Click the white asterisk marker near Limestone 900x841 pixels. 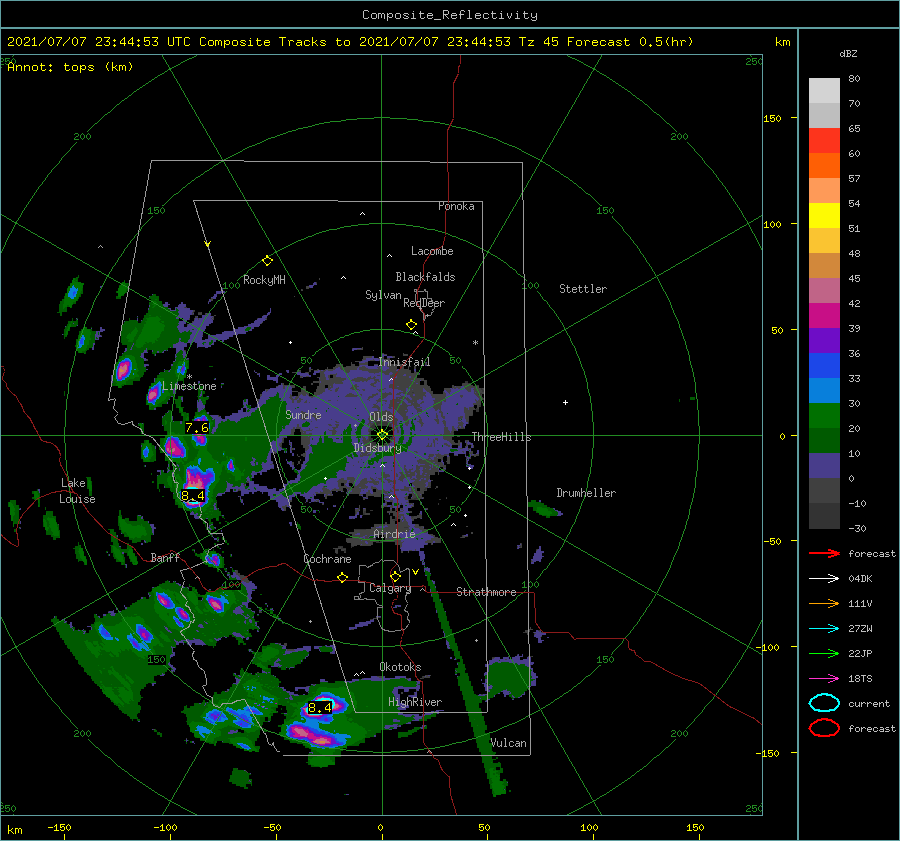point(190,377)
